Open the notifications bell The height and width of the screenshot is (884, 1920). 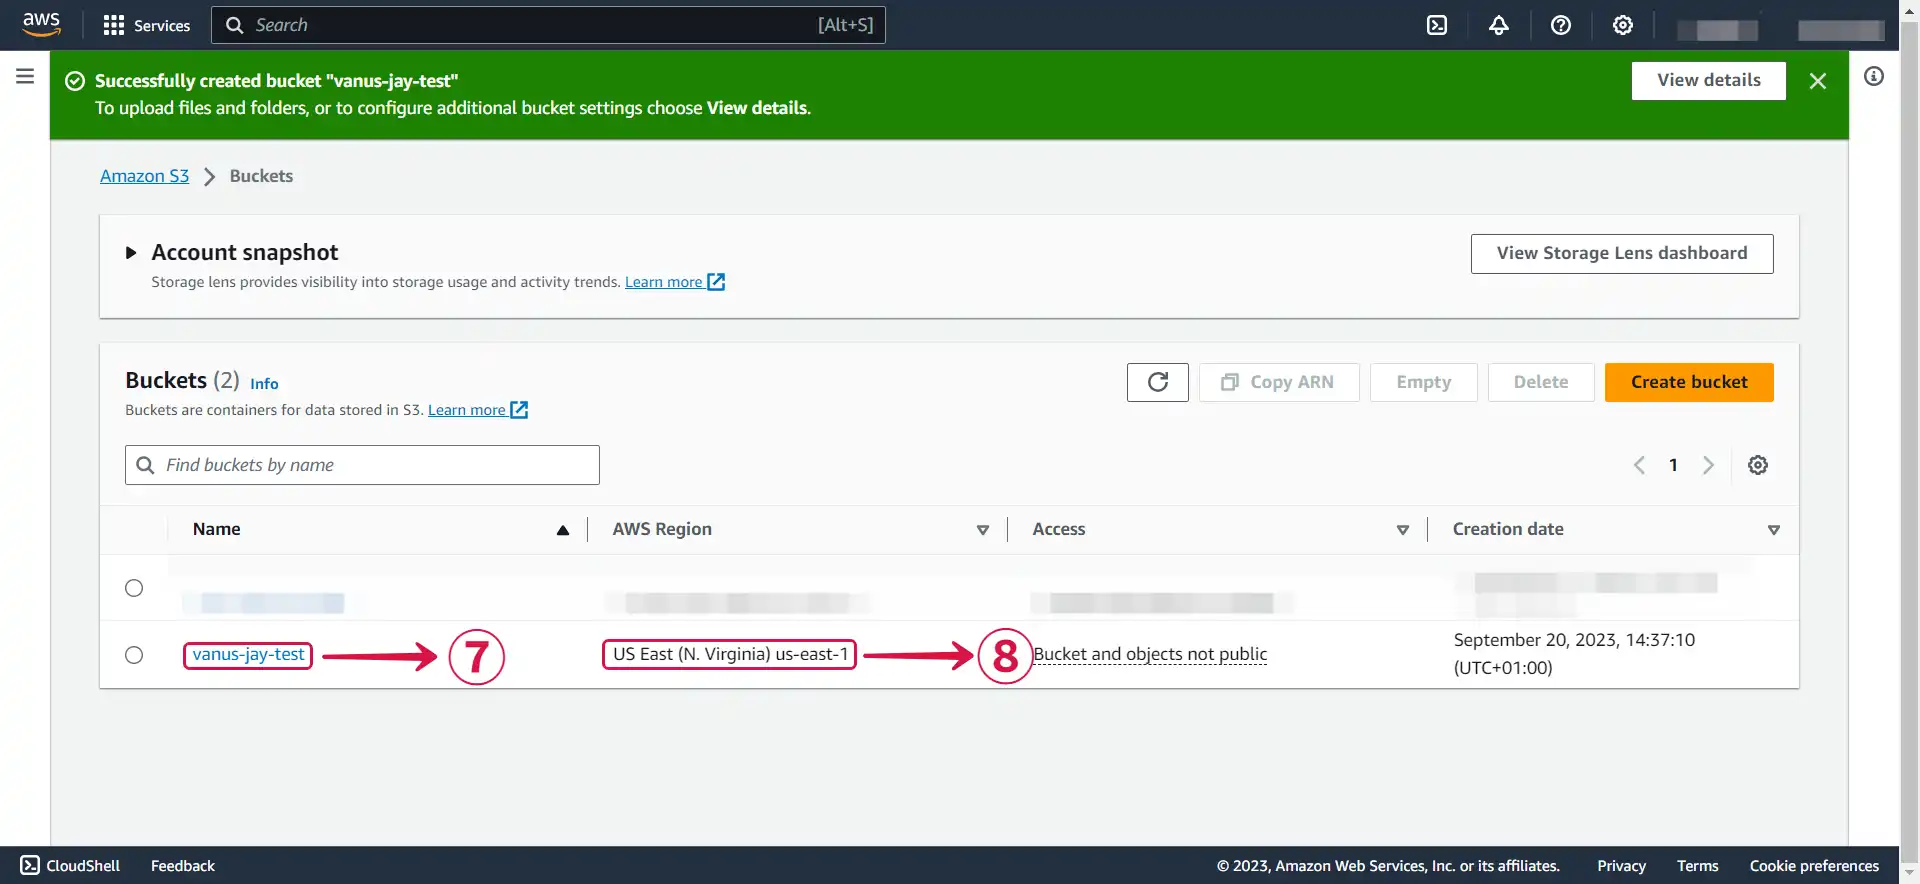pyautogui.click(x=1499, y=25)
